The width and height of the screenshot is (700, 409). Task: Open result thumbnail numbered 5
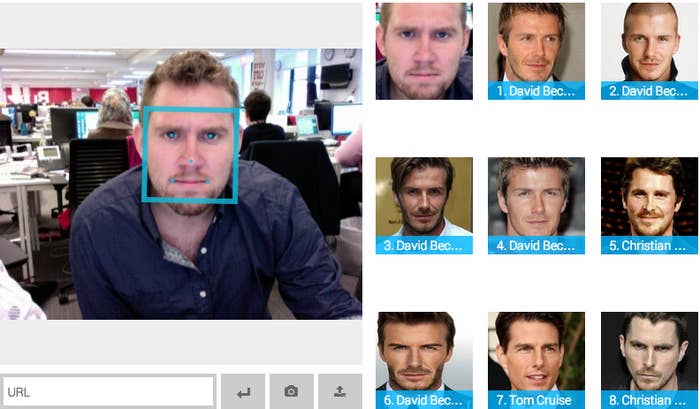point(650,205)
